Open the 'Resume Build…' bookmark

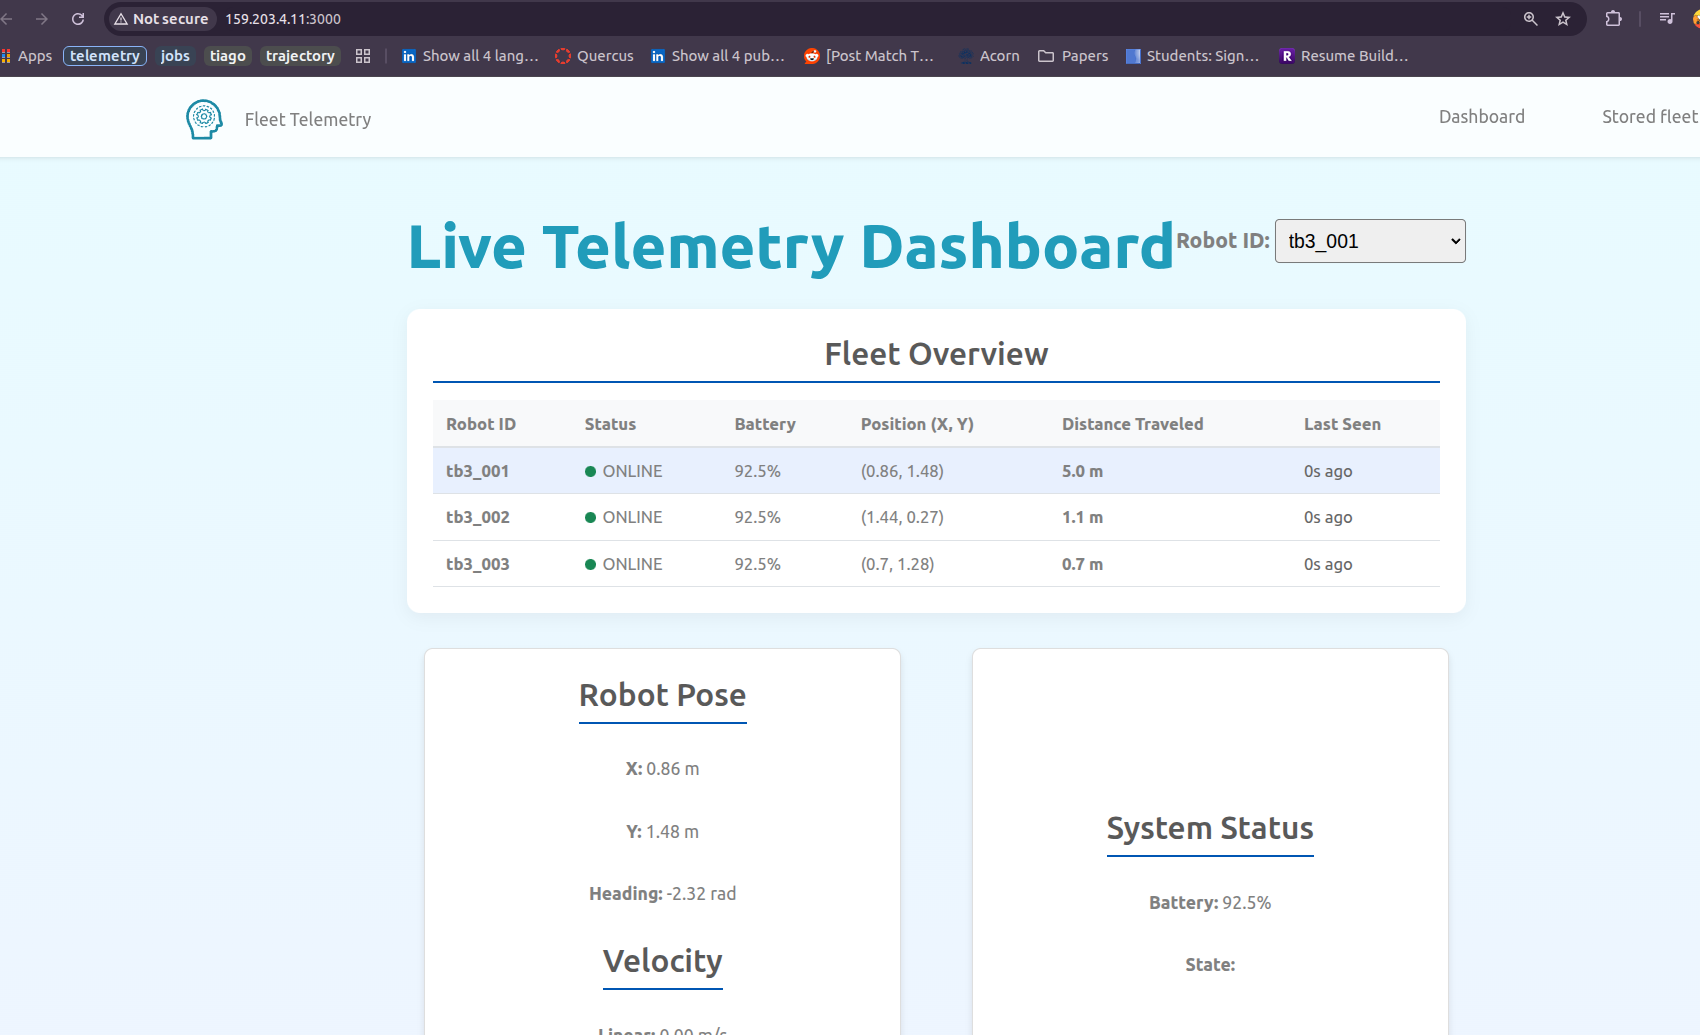[x=1344, y=56]
